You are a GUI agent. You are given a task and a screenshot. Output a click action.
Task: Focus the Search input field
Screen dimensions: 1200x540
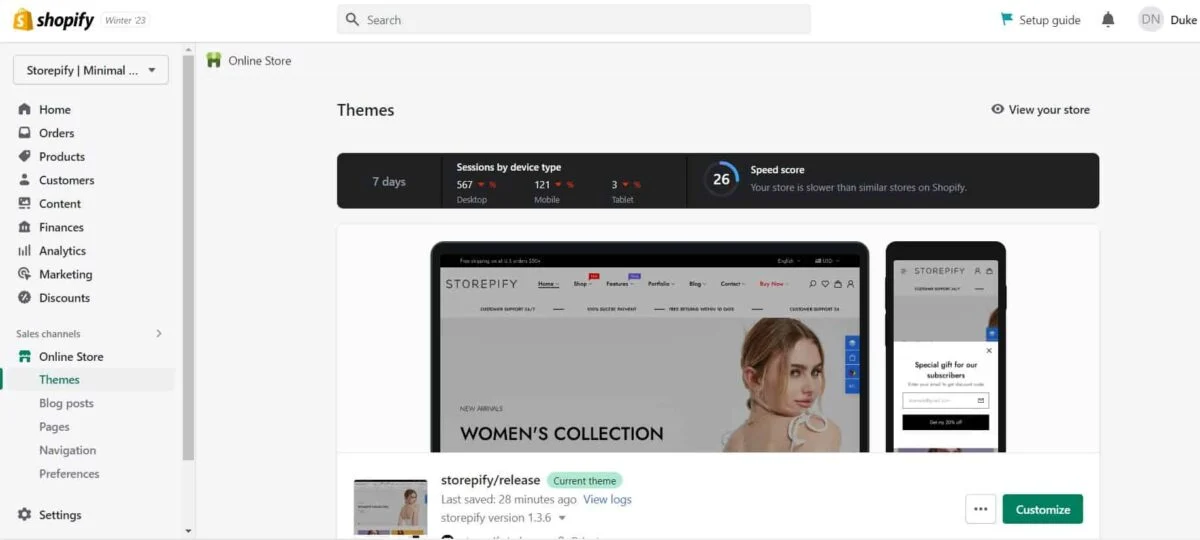574,19
